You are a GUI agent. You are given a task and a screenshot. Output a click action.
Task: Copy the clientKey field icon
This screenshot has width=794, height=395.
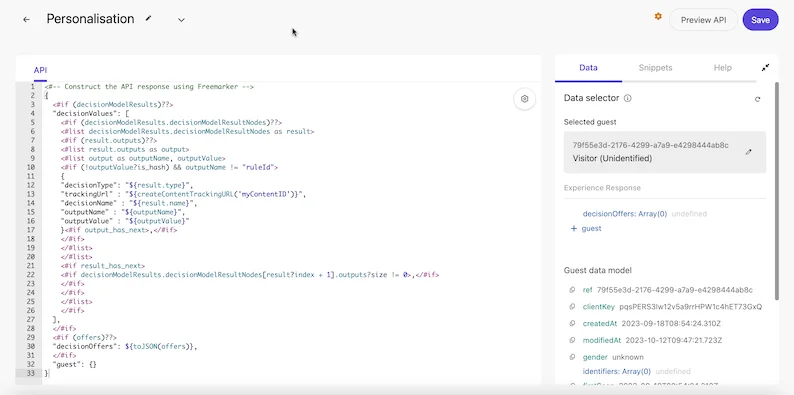pos(573,307)
